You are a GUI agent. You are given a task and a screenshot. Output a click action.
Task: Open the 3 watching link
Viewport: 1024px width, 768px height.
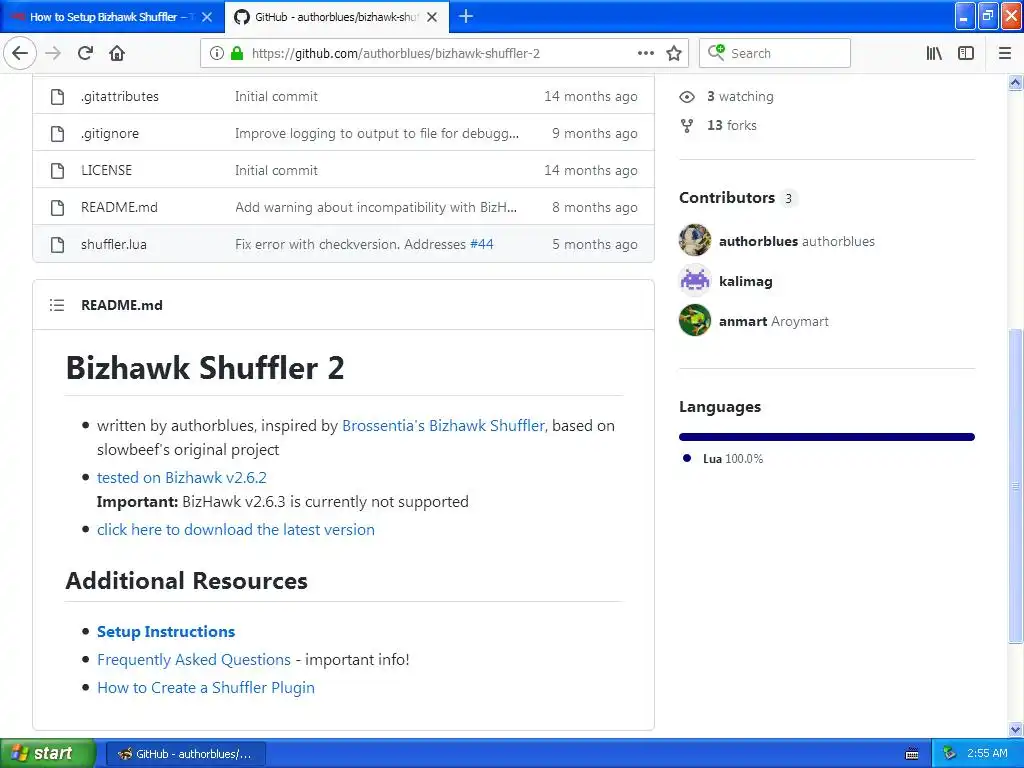coord(740,97)
